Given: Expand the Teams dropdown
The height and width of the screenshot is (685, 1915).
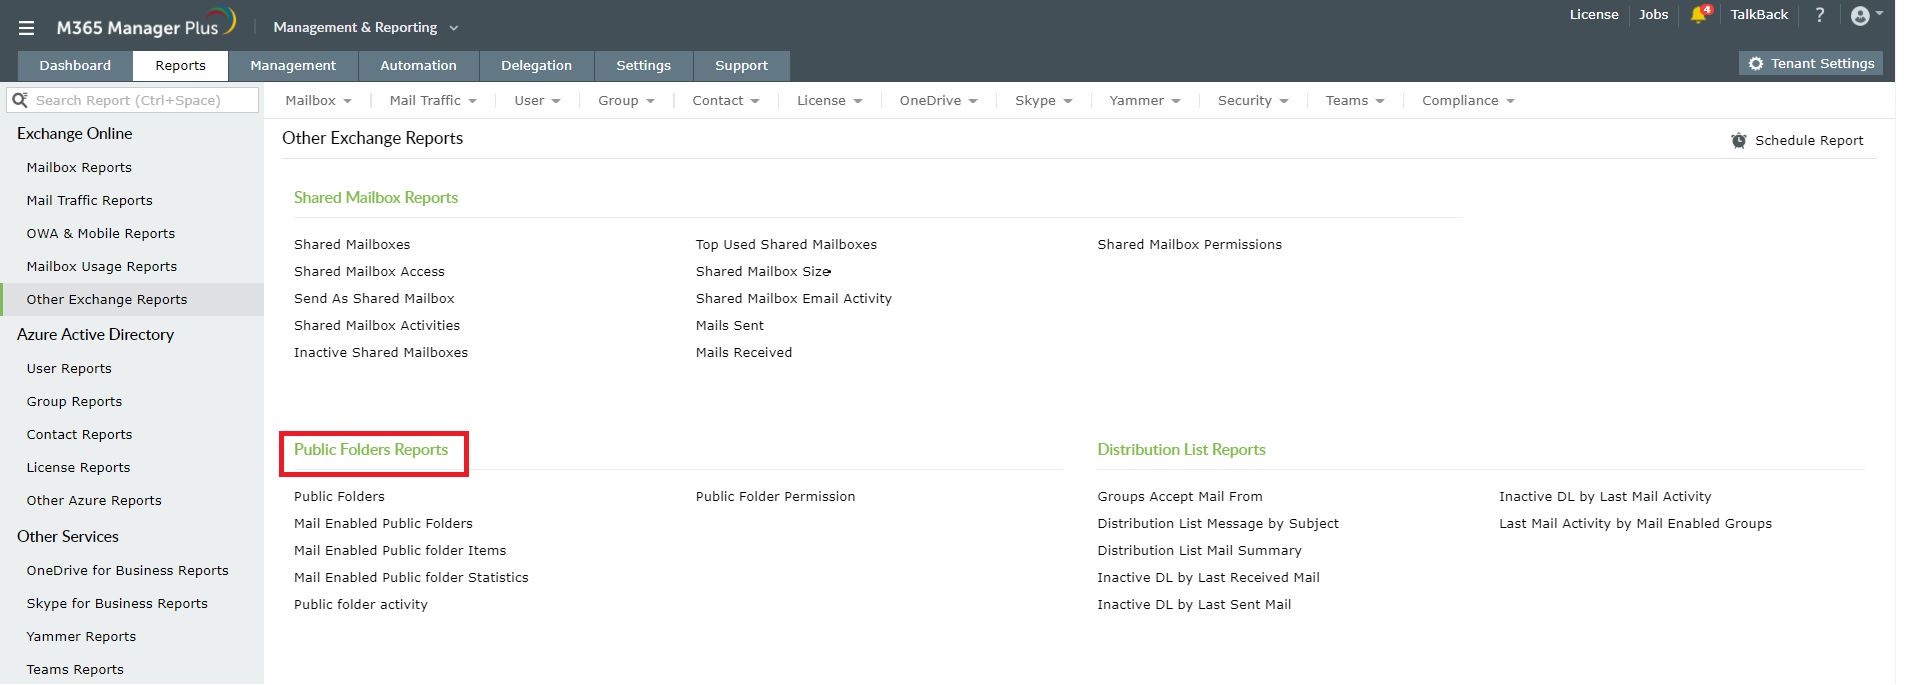Looking at the screenshot, I should (1355, 101).
